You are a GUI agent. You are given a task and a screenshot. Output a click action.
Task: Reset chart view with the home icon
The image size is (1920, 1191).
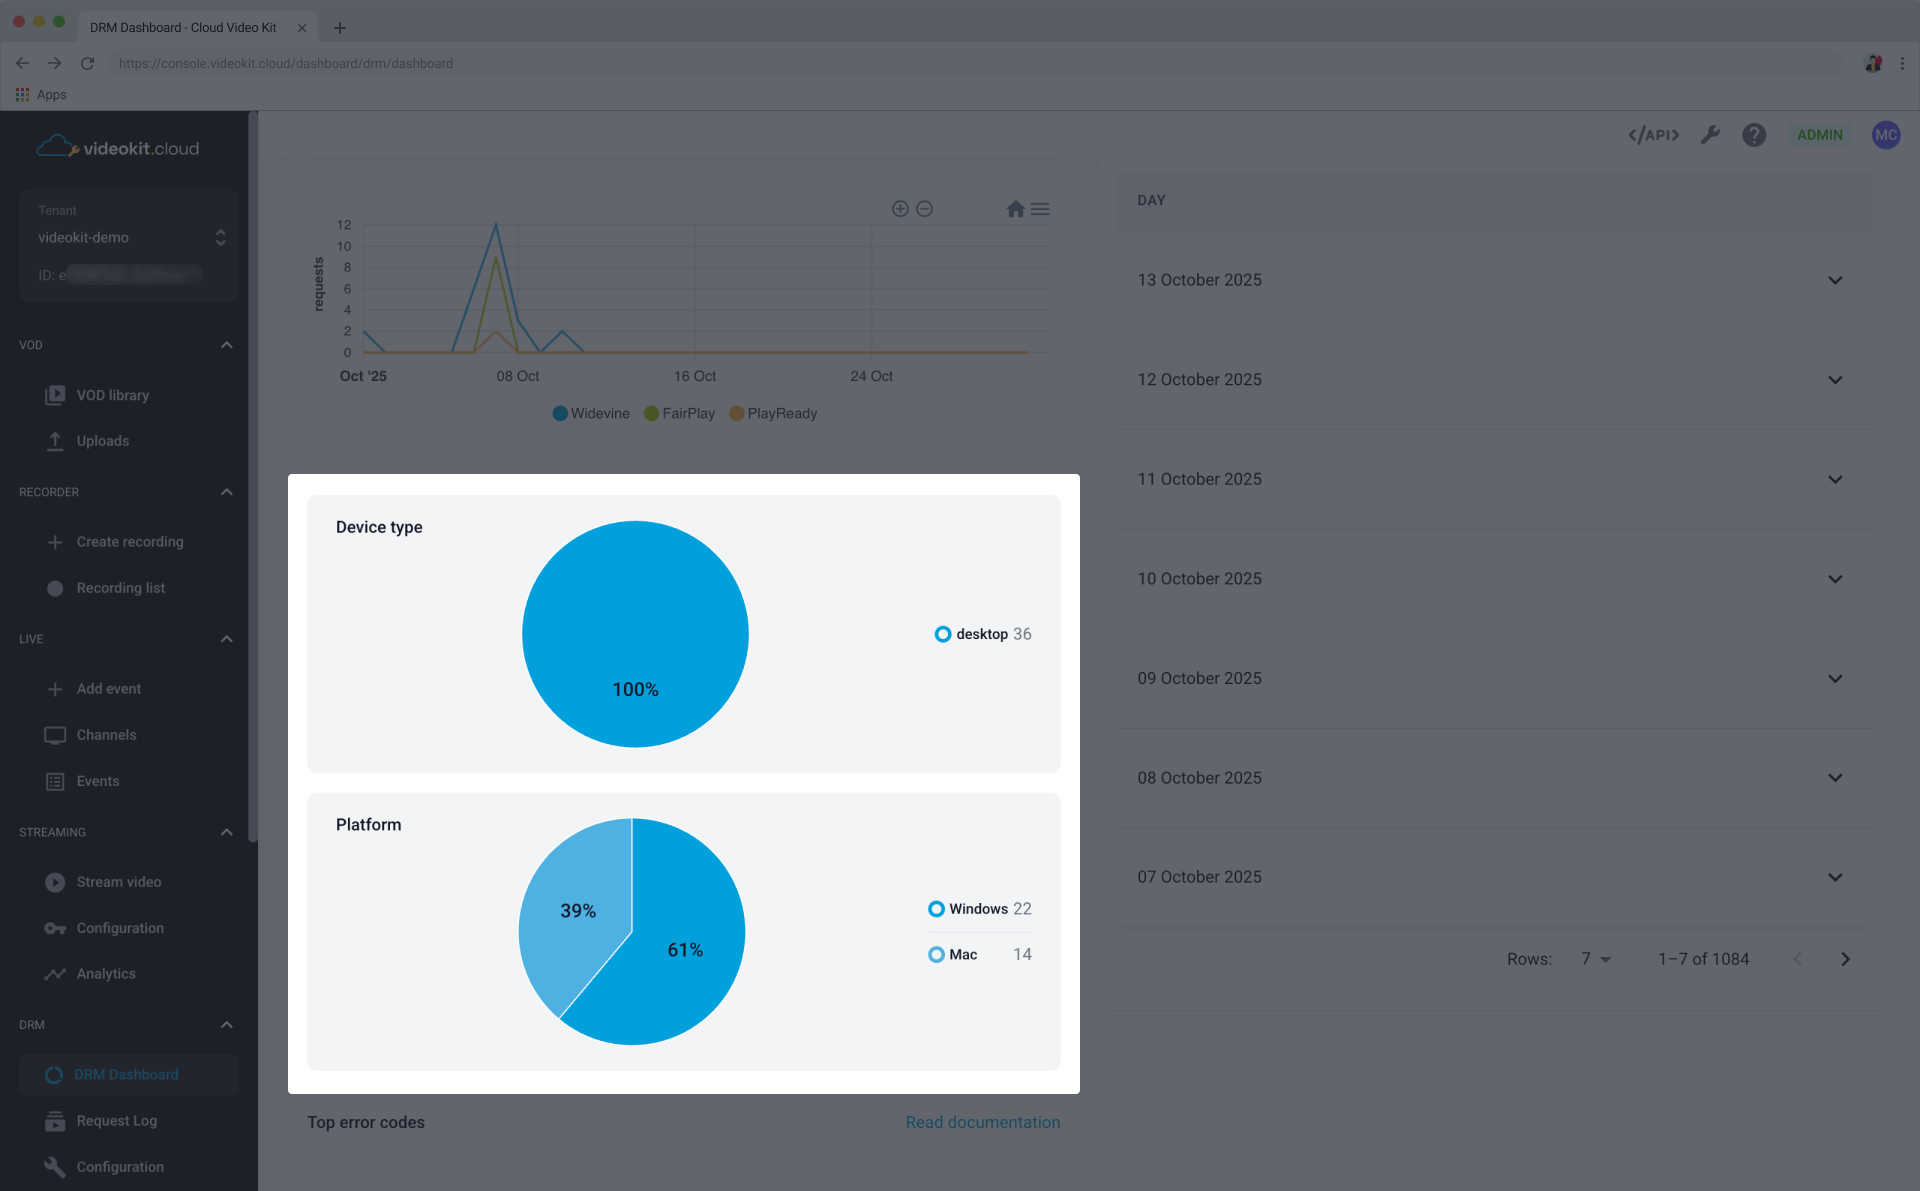pyautogui.click(x=1015, y=208)
